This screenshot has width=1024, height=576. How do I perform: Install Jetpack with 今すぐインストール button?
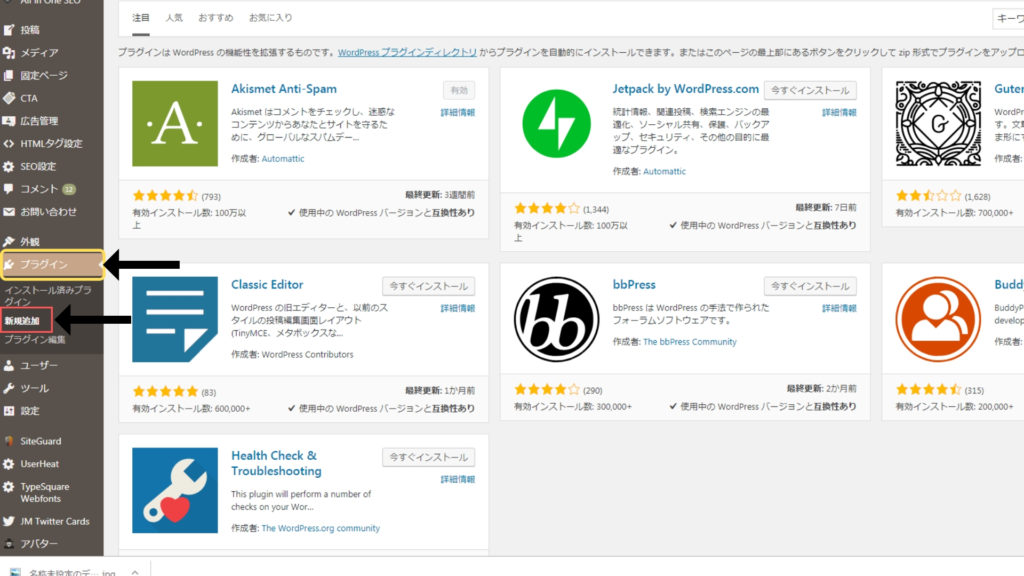click(x=810, y=90)
